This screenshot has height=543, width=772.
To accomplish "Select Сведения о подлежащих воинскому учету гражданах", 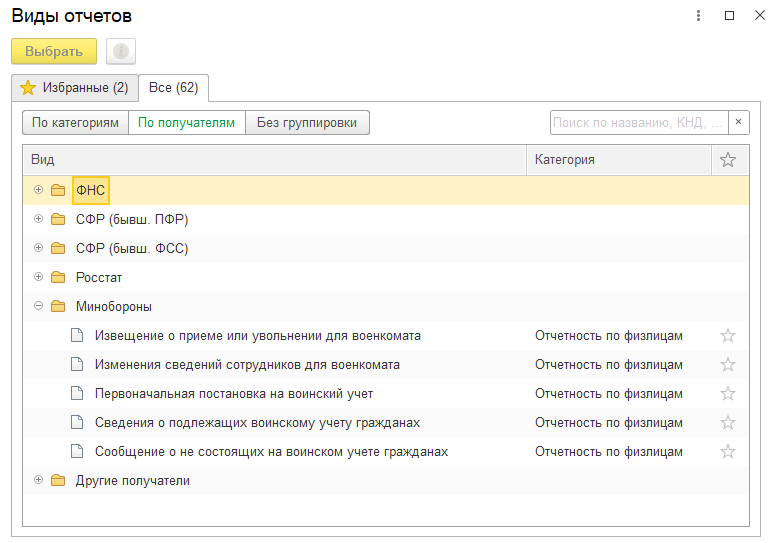I will 257,423.
